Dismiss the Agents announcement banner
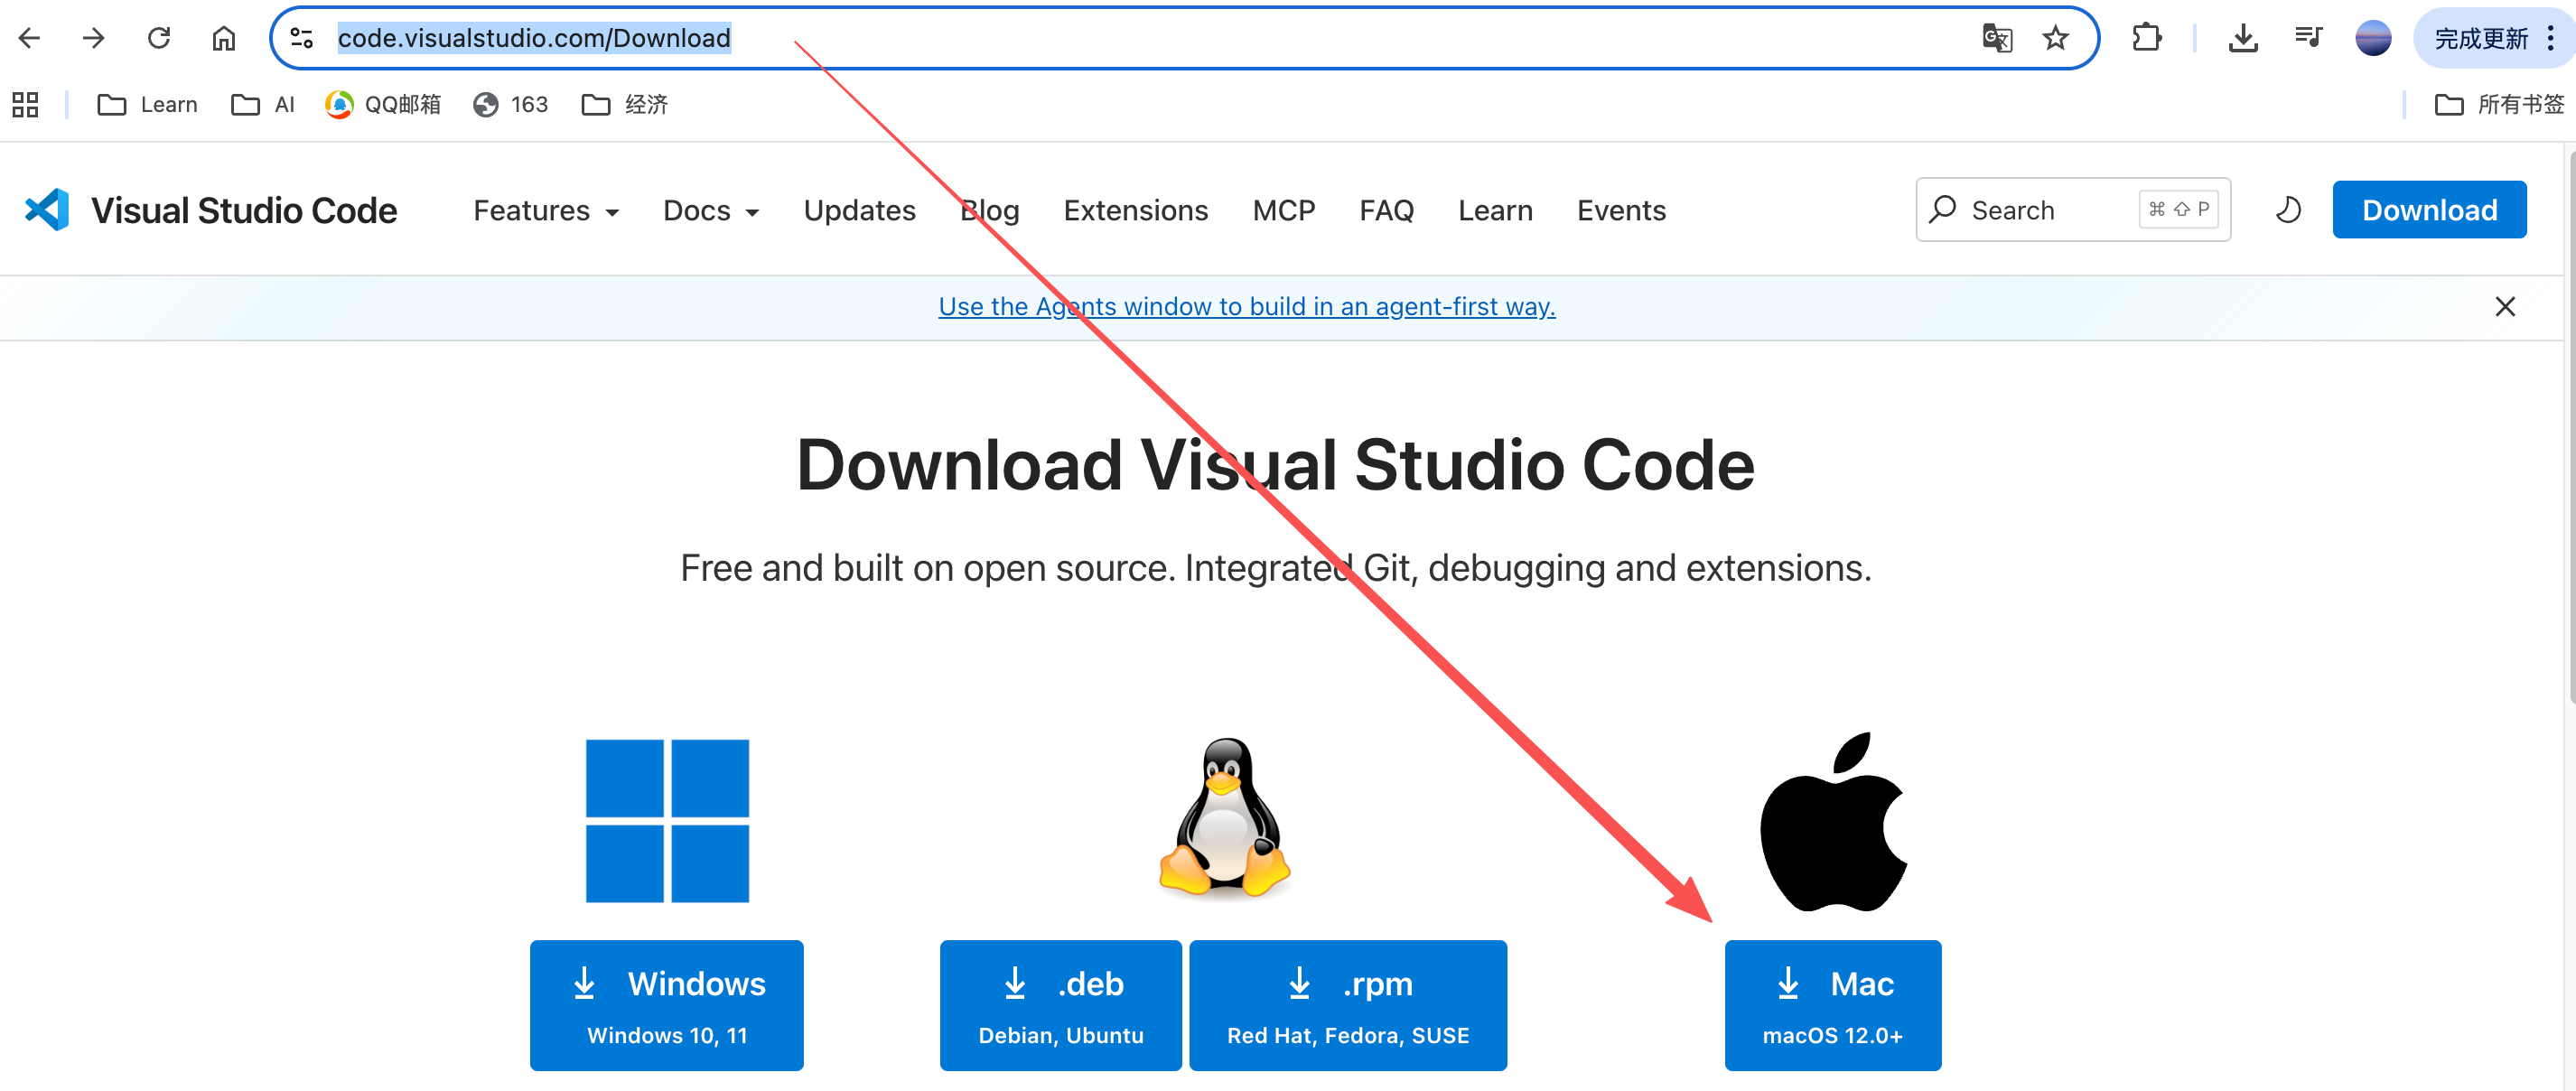 pyautogui.click(x=2504, y=307)
